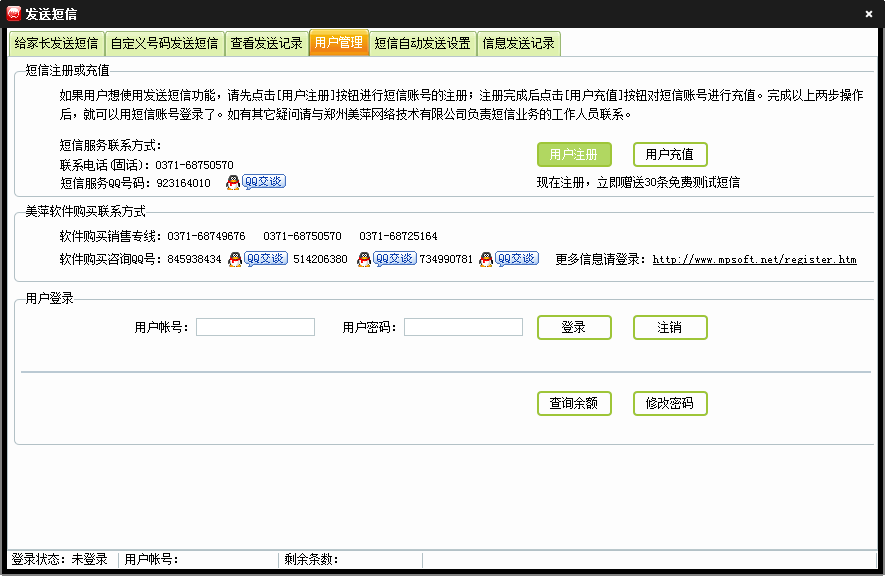Open the 短信自动发送设置 tab
The height and width of the screenshot is (576, 885).
click(422, 44)
